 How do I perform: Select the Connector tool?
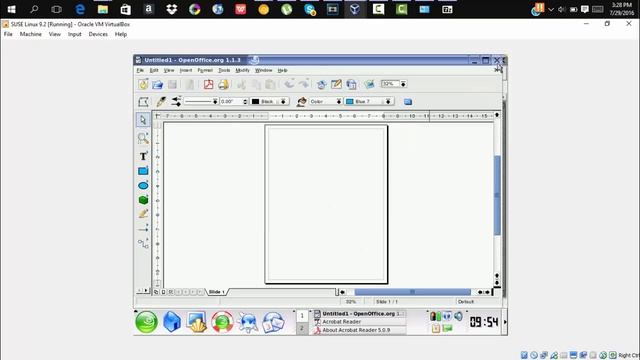tap(143, 244)
